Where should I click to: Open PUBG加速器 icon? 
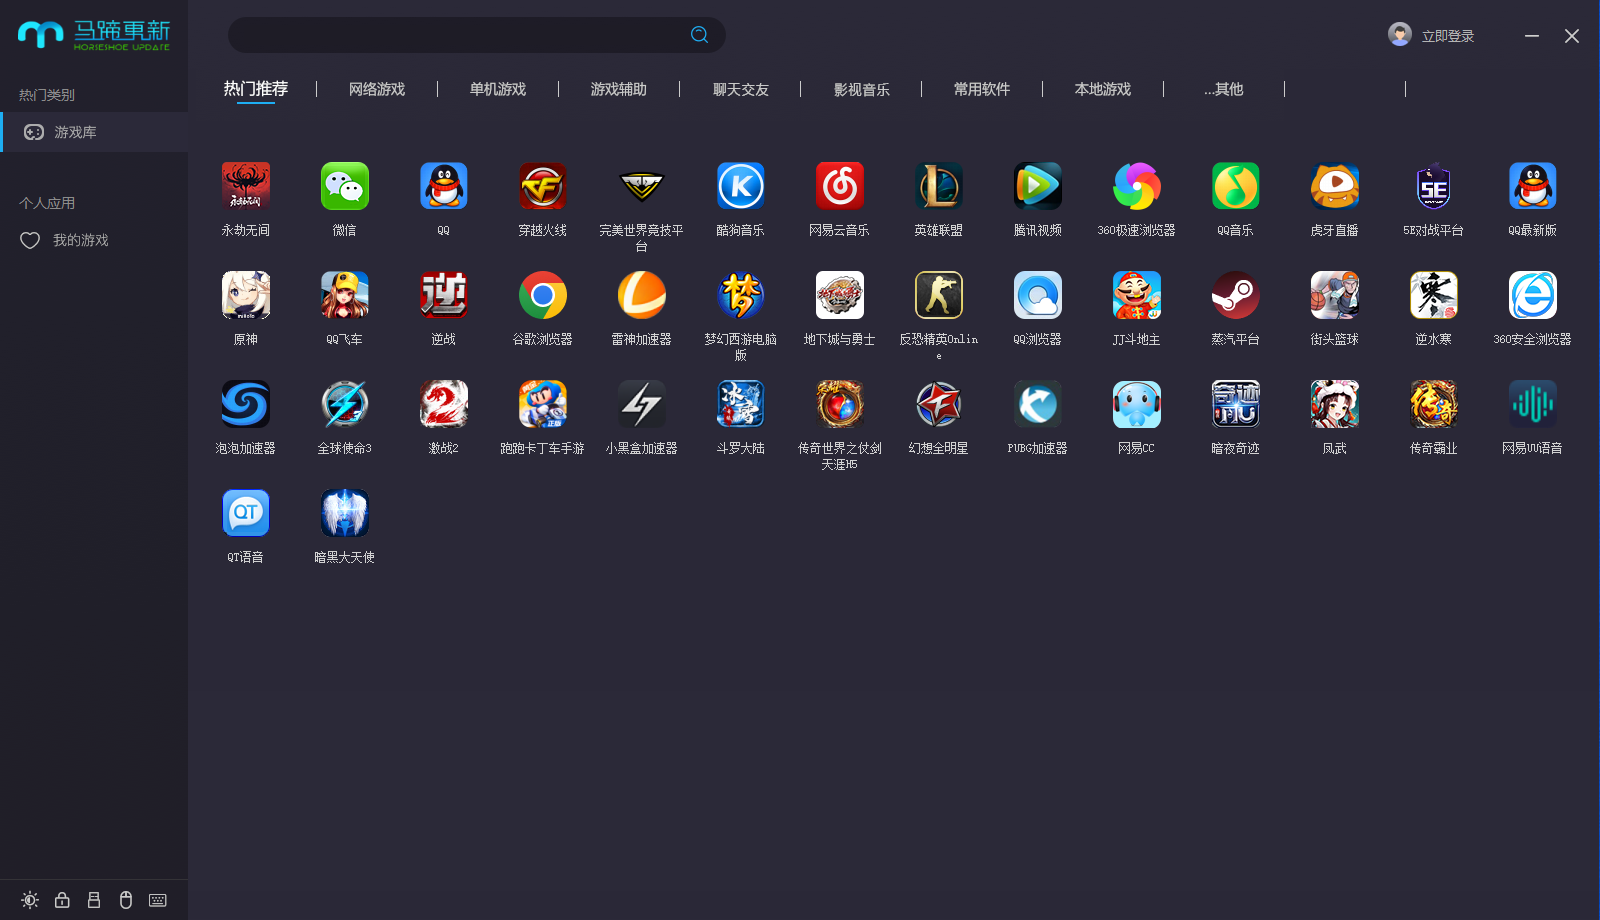1037,404
